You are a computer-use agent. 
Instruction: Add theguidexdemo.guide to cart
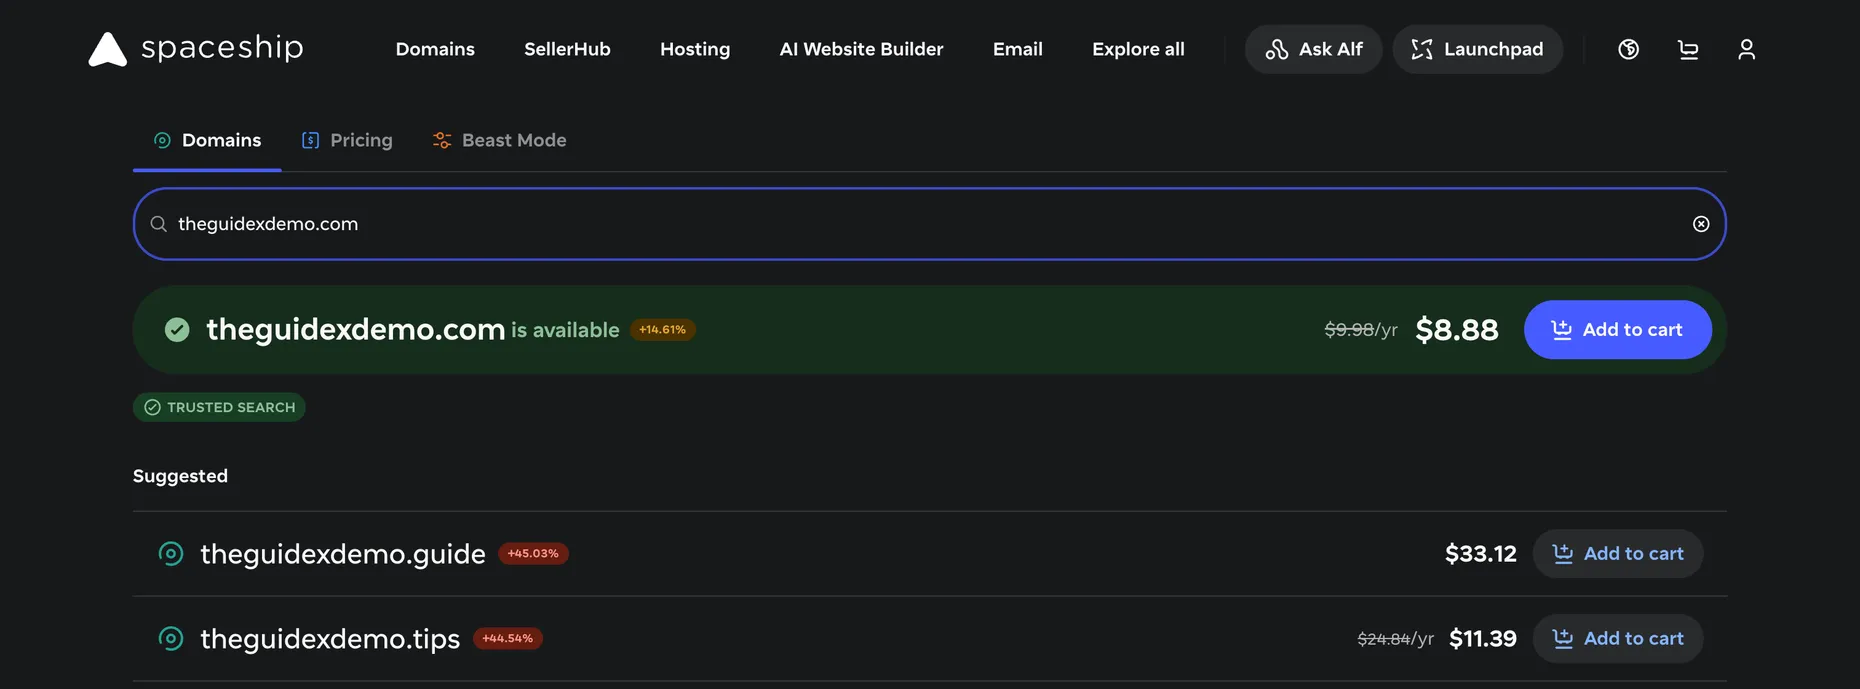1617,553
